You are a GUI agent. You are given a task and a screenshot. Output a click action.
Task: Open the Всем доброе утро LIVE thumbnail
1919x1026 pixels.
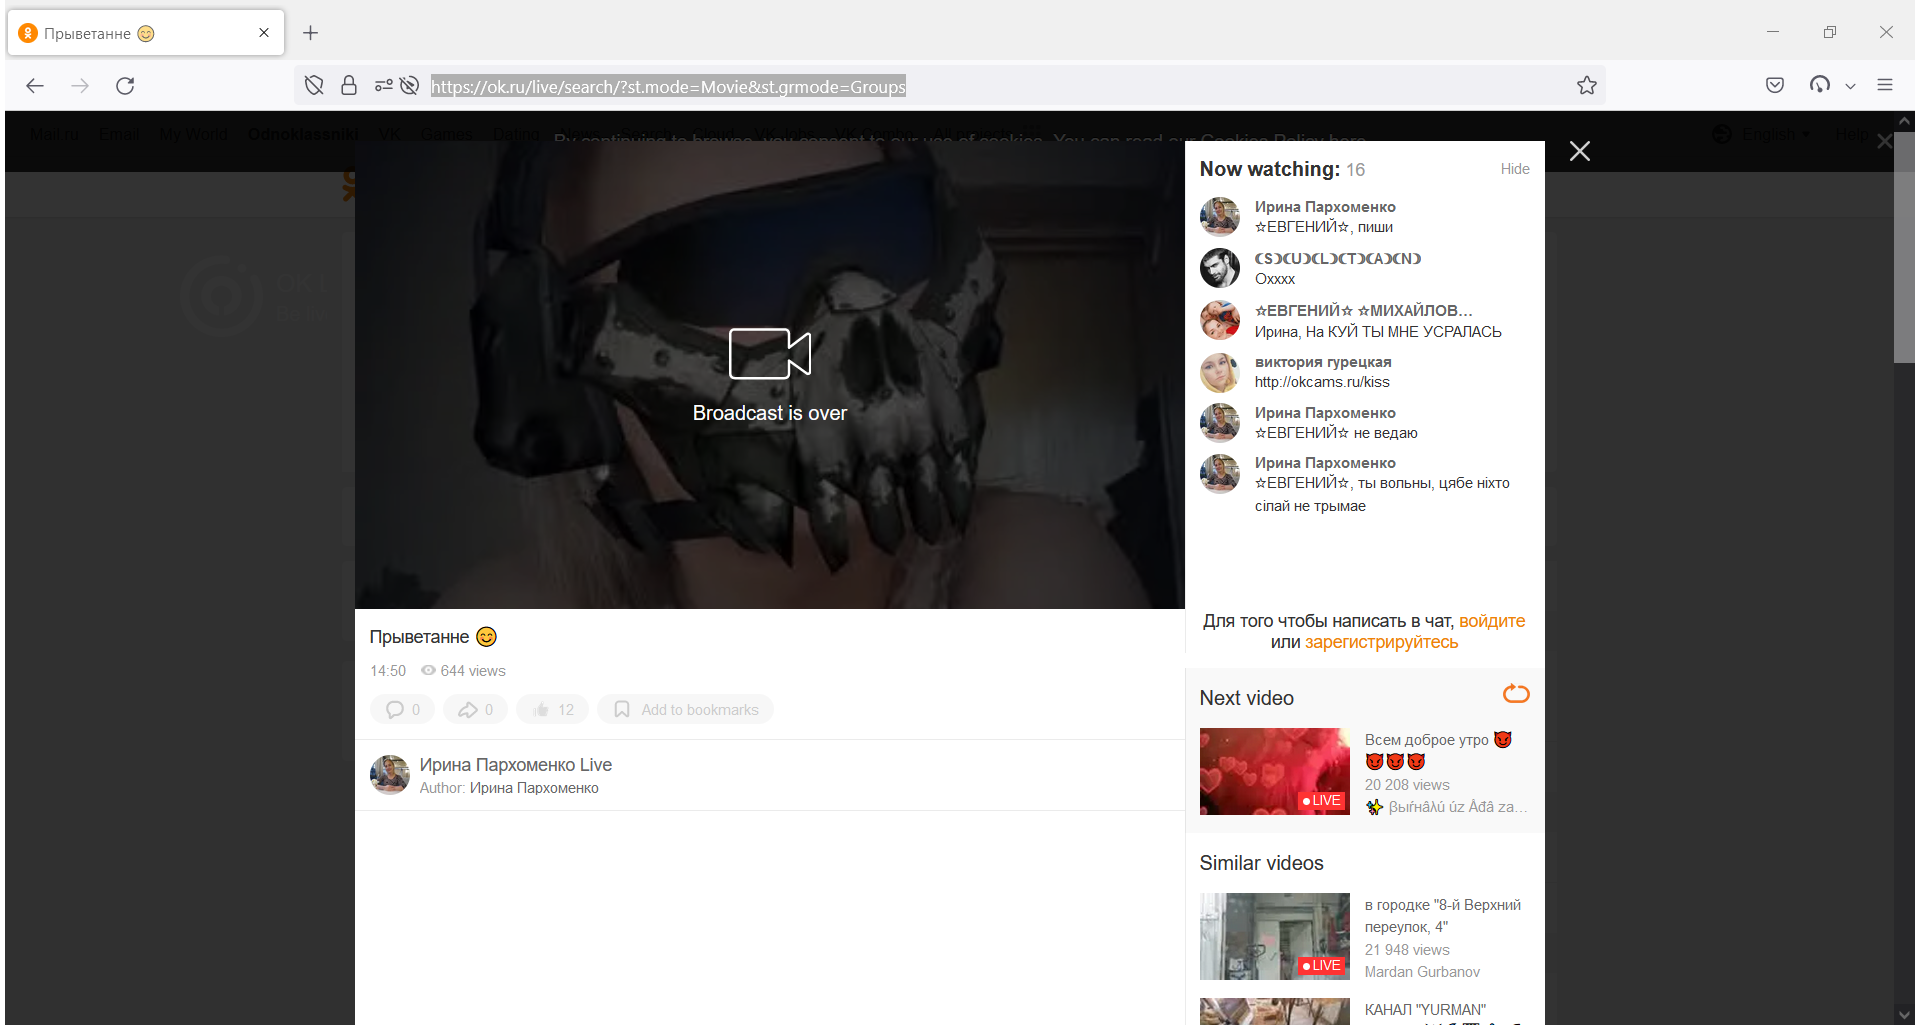(1274, 771)
